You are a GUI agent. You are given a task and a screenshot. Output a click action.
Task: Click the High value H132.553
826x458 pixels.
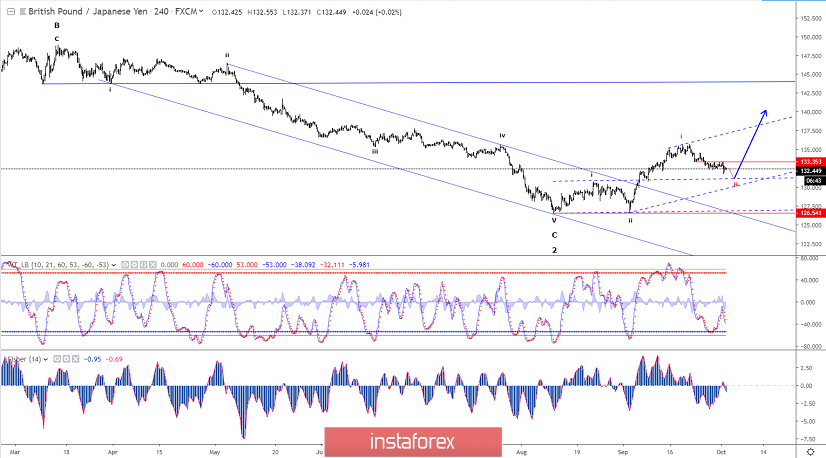click(x=262, y=12)
